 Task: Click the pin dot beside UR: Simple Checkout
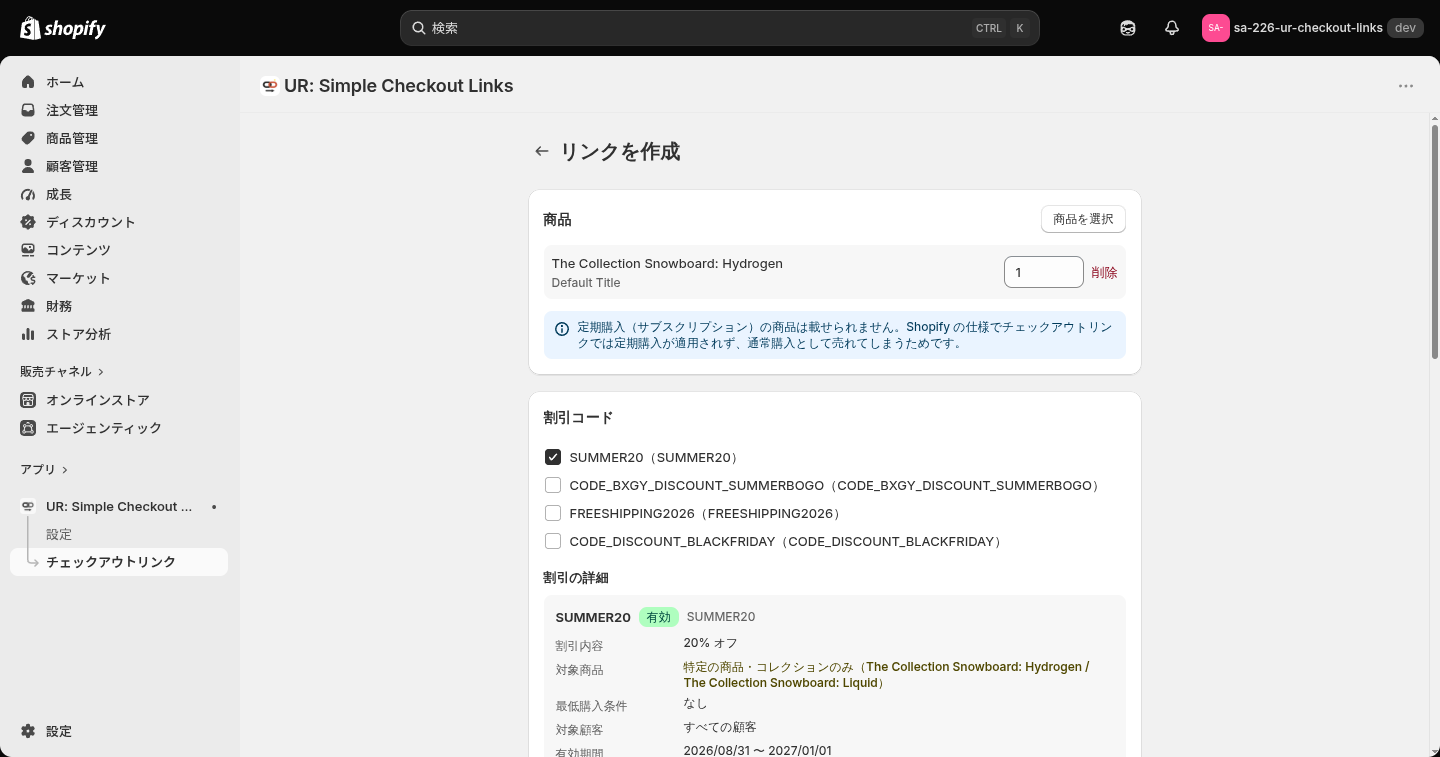pyautogui.click(x=214, y=507)
